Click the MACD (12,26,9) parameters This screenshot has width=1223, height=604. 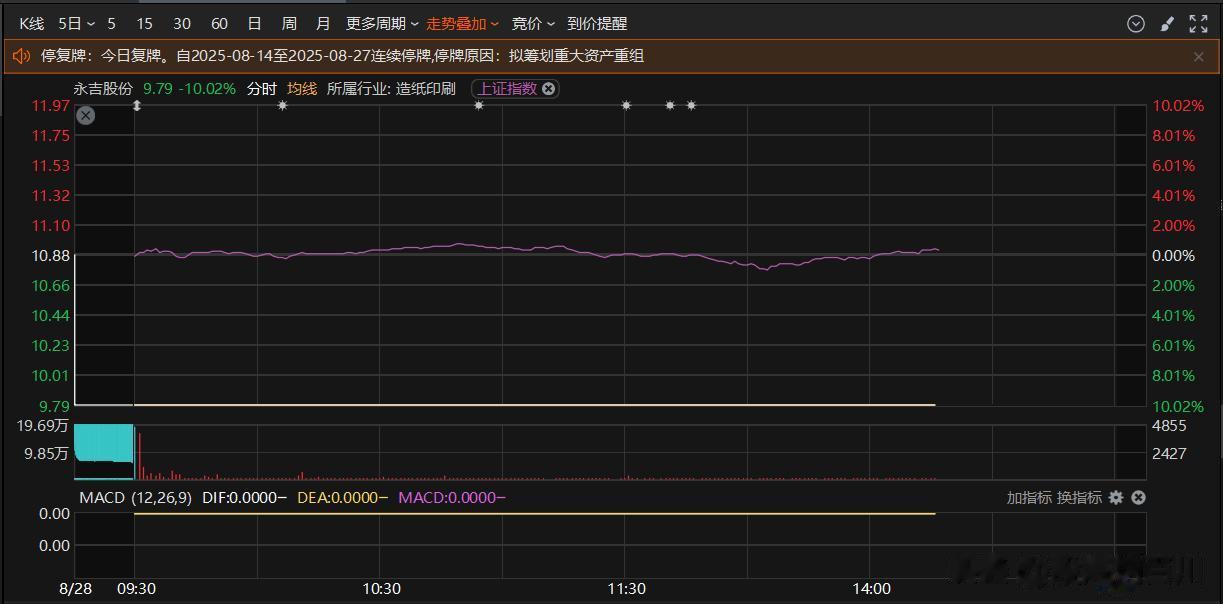[x=161, y=497]
